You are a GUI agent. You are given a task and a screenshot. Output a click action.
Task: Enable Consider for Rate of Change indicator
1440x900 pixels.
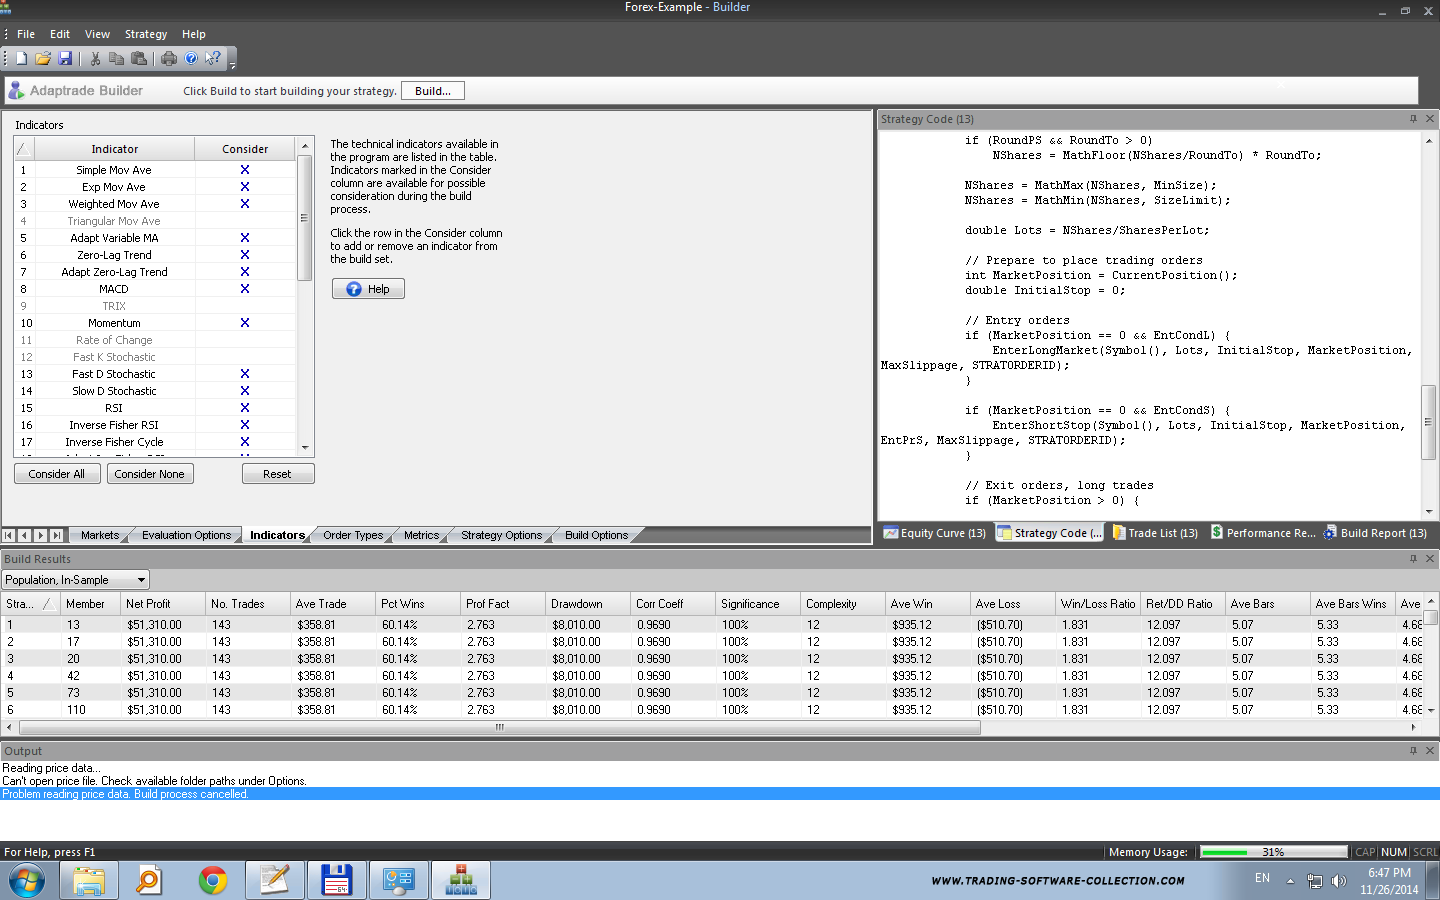pyautogui.click(x=245, y=340)
